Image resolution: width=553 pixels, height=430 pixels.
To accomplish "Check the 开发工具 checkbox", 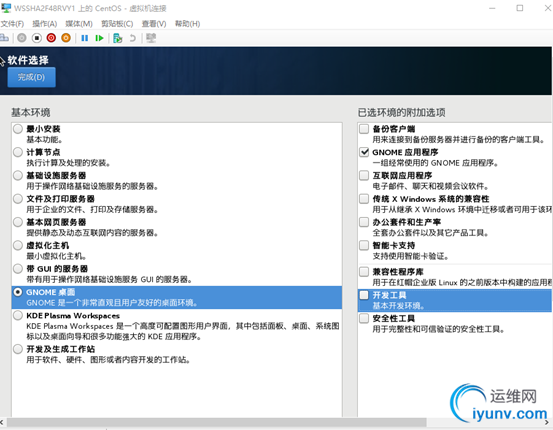I will tap(364, 295).
